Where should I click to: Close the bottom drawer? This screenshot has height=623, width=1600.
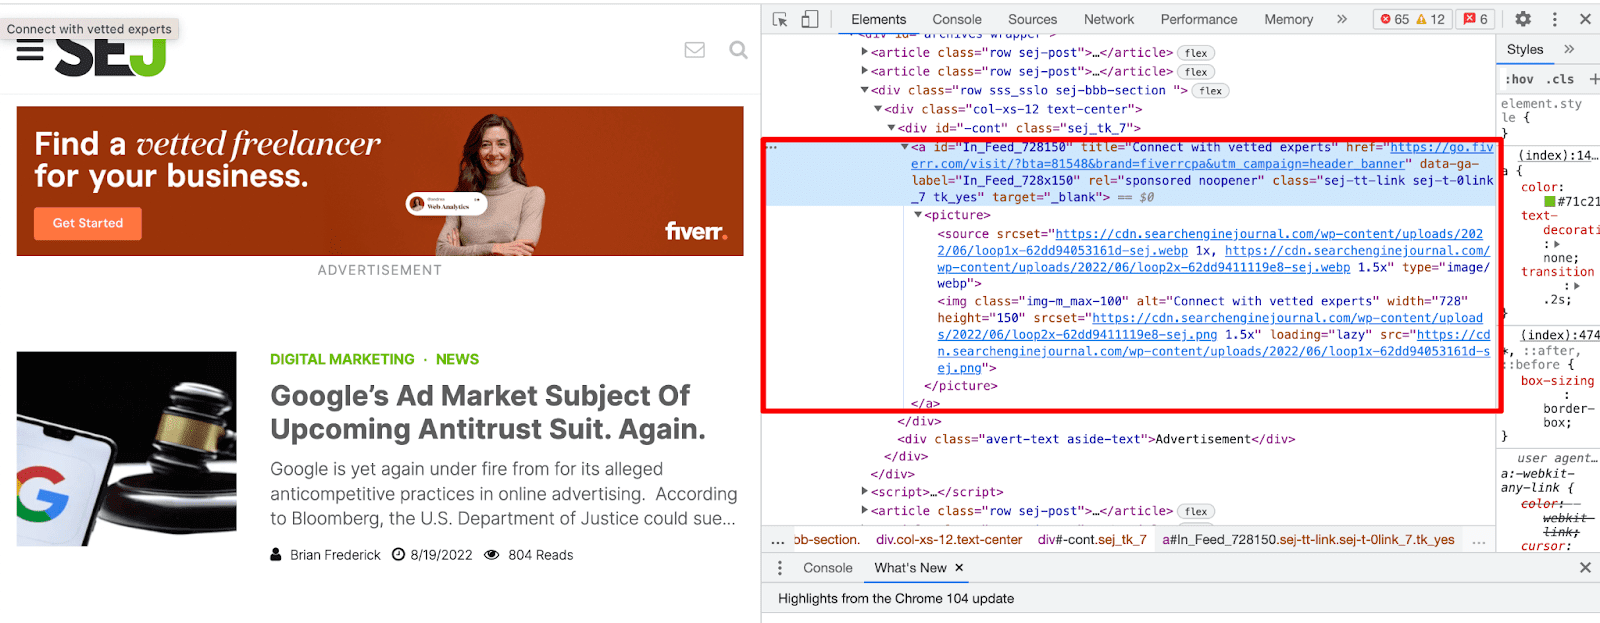pos(1585,568)
